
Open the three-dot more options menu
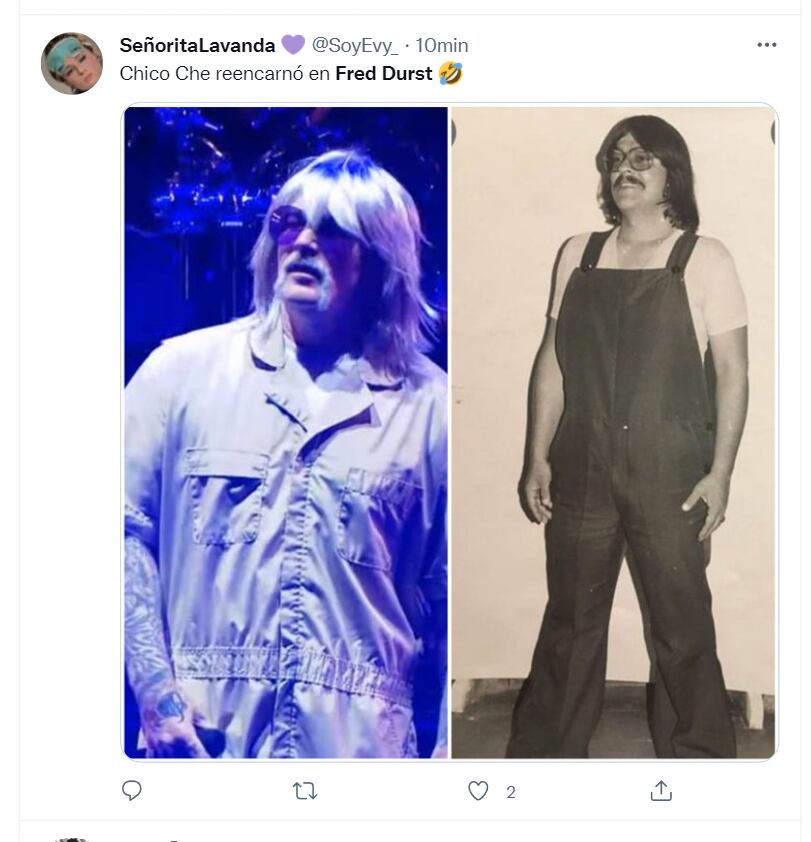click(766, 45)
